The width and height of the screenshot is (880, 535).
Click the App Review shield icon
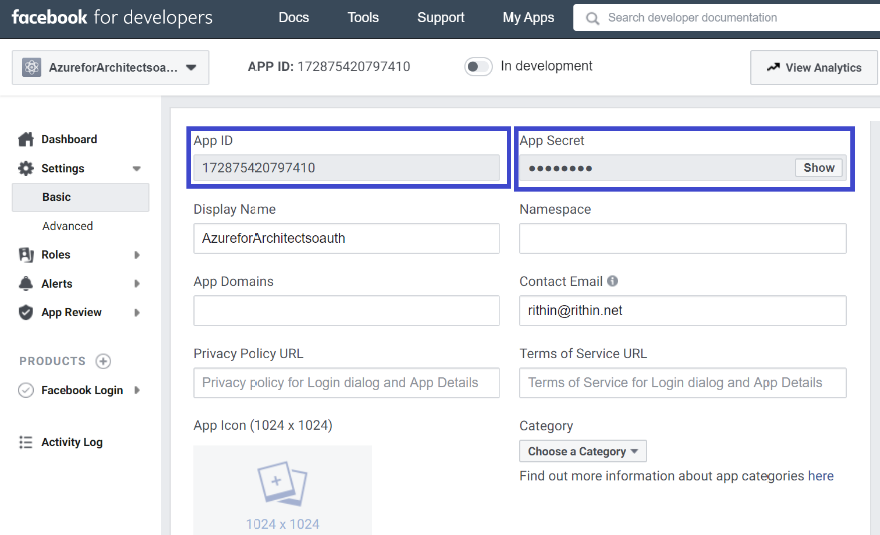pyautogui.click(x=26, y=313)
